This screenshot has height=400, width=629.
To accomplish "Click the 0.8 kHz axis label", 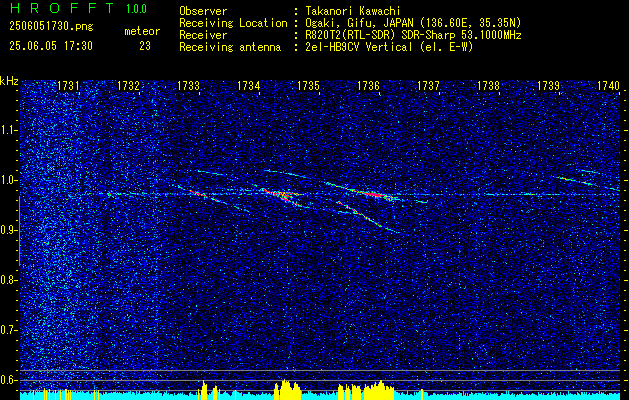I will pyautogui.click(x=8, y=280).
